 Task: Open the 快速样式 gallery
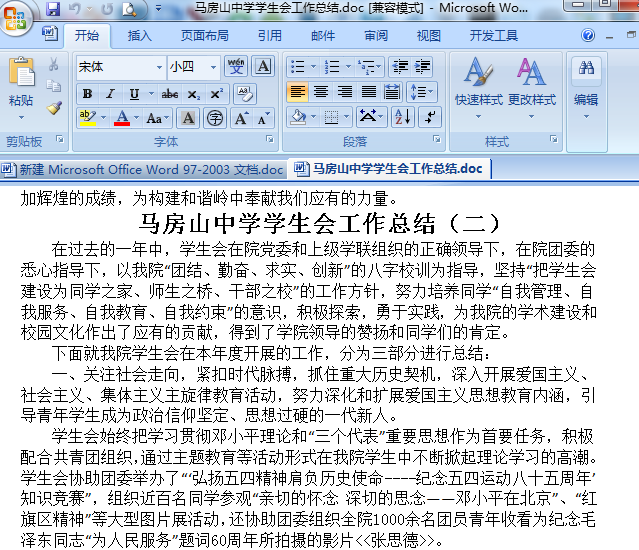click(479, 88)
